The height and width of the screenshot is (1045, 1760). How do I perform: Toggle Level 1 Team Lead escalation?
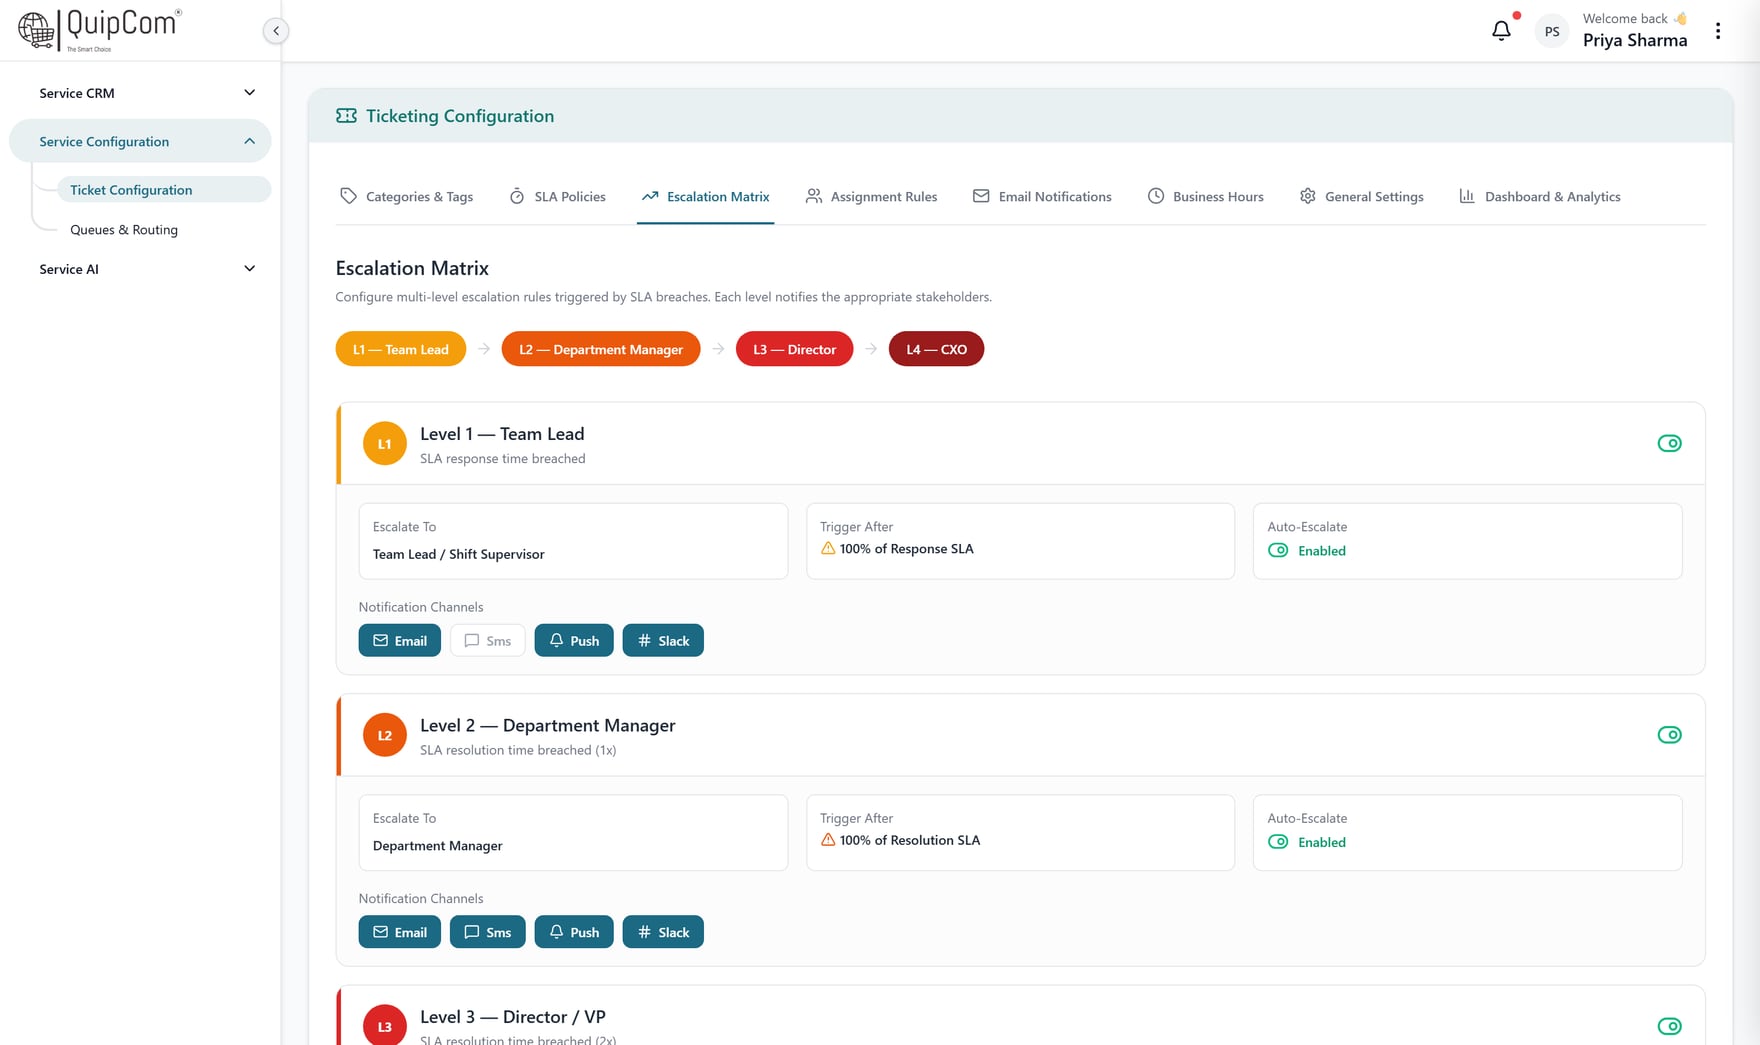[1669, 443]
